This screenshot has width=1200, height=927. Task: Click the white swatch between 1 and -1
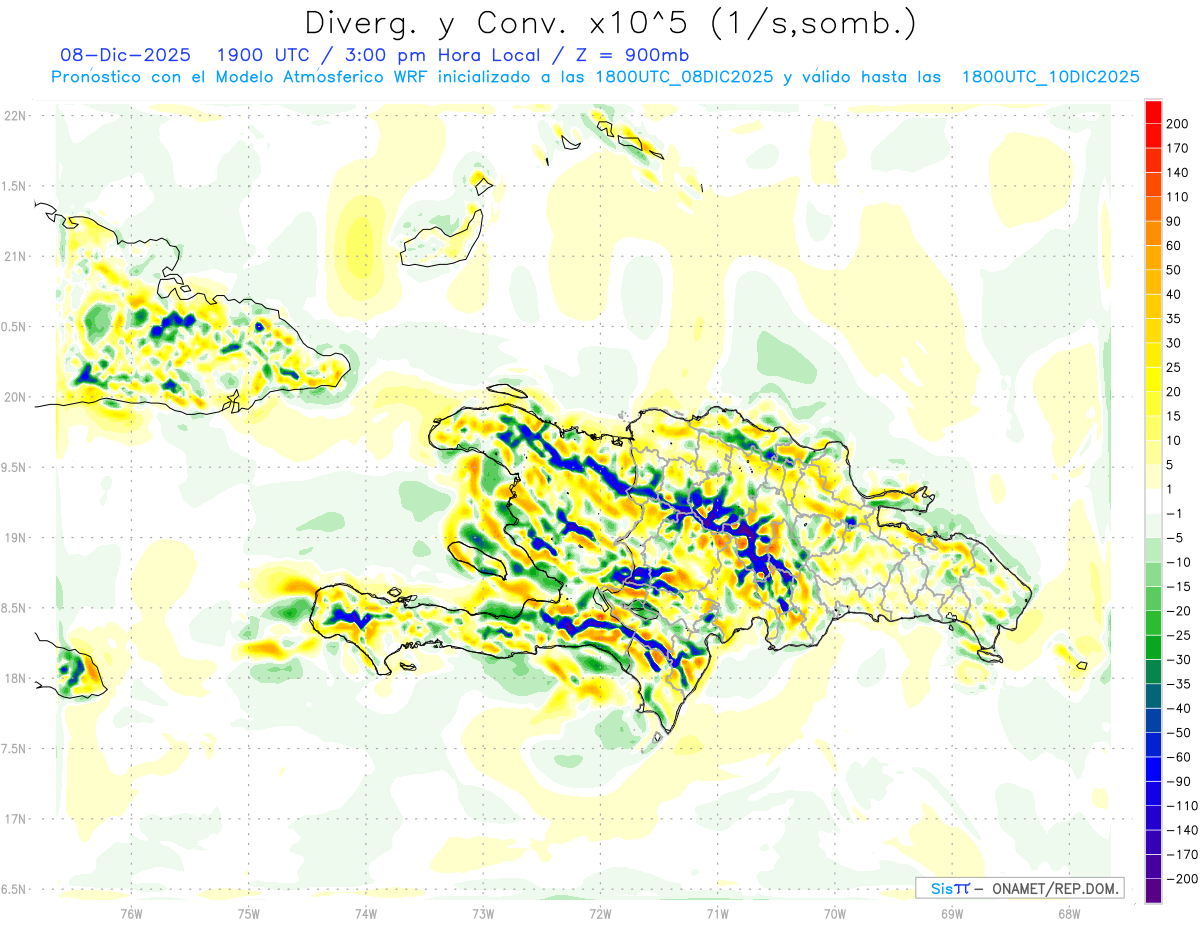pyautogui.click(x=1153, y=501)
